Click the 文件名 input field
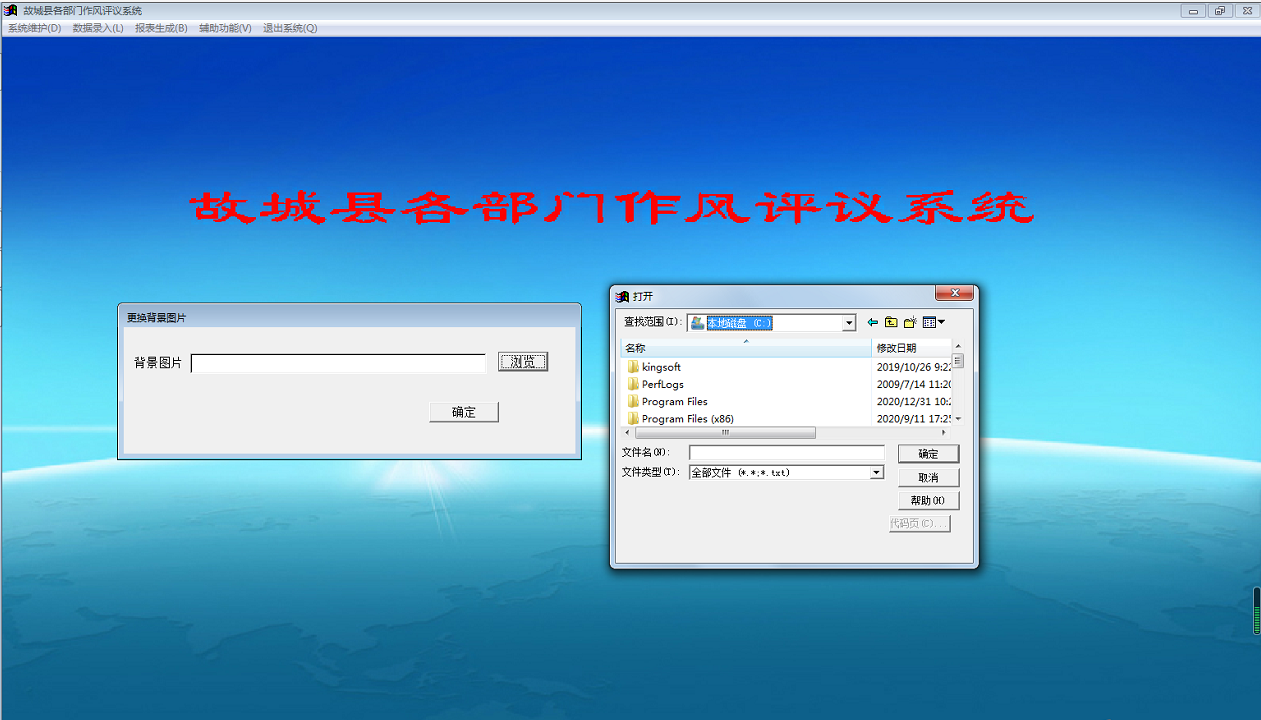Viewport: 1261px width, 720px height. coord(786,453)
